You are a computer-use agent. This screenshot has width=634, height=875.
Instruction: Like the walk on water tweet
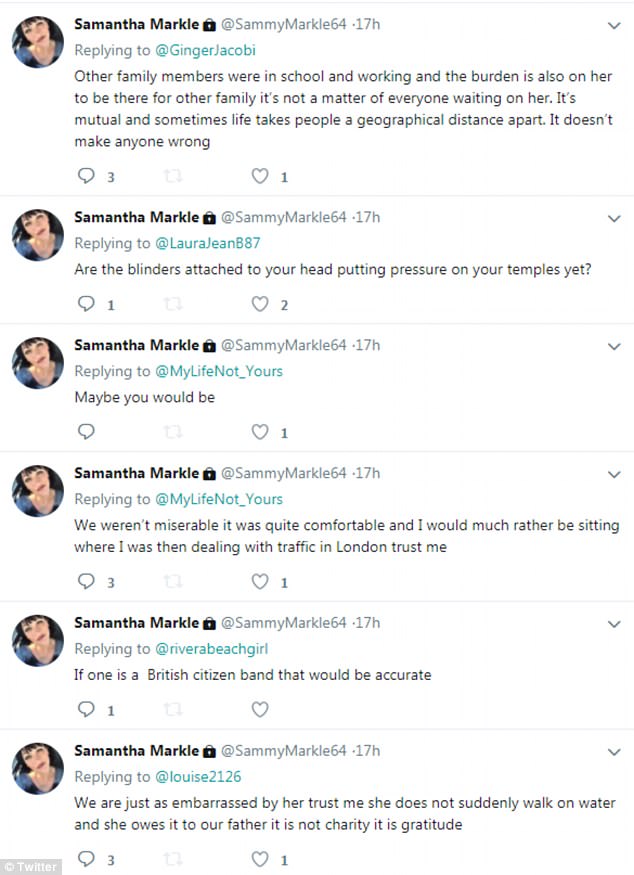tap(260, 858)
